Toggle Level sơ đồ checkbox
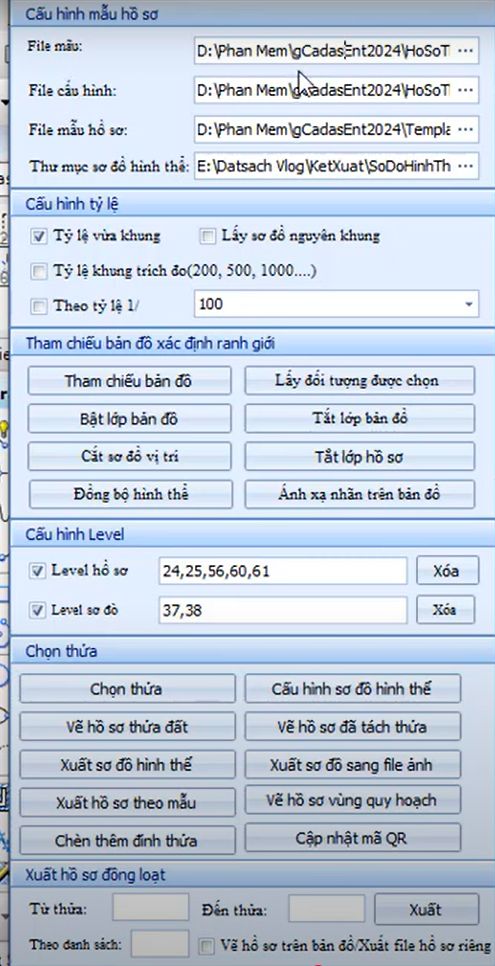The height and width of the screenshot is (966, 495). pyautogui.click(x=38, y=611)
